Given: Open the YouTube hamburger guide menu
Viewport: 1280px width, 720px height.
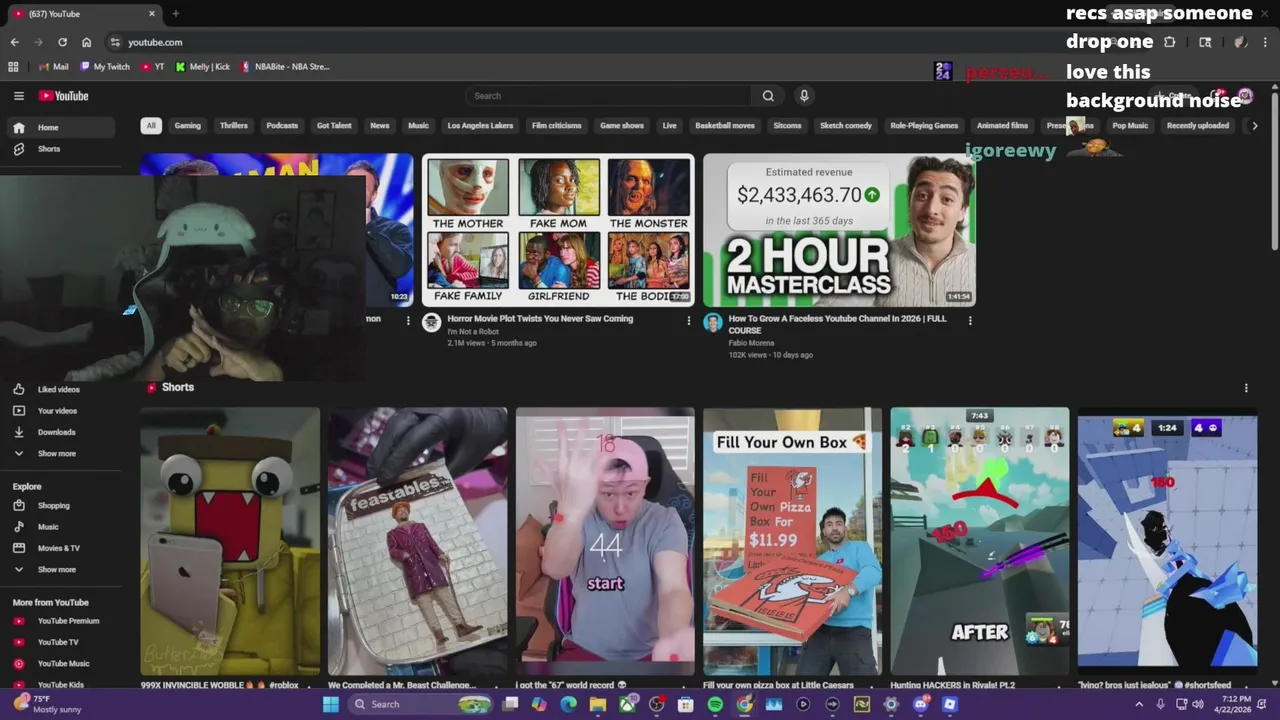Looking at the screenshot, I should [x=18, y=96].
